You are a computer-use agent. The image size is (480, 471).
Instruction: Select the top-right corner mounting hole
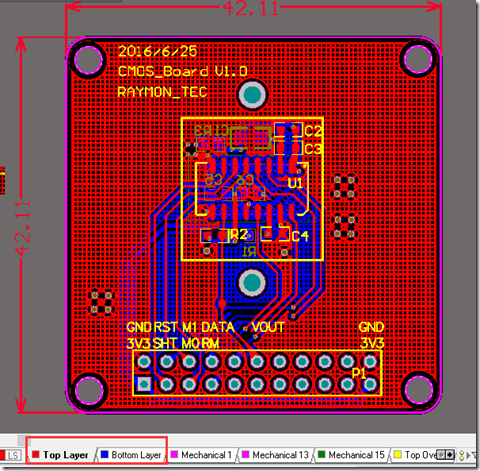click(418, 59)
